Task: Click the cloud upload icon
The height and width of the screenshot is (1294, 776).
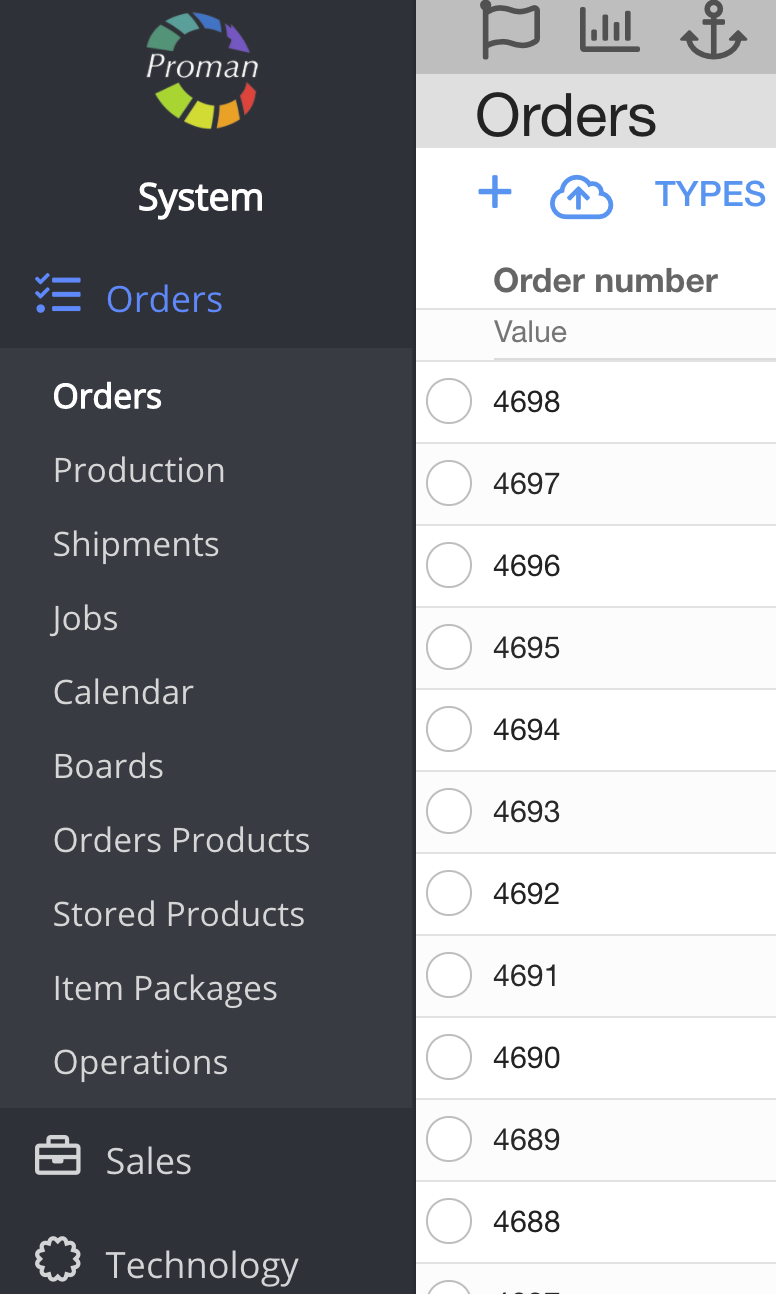Action: (581, 197)
